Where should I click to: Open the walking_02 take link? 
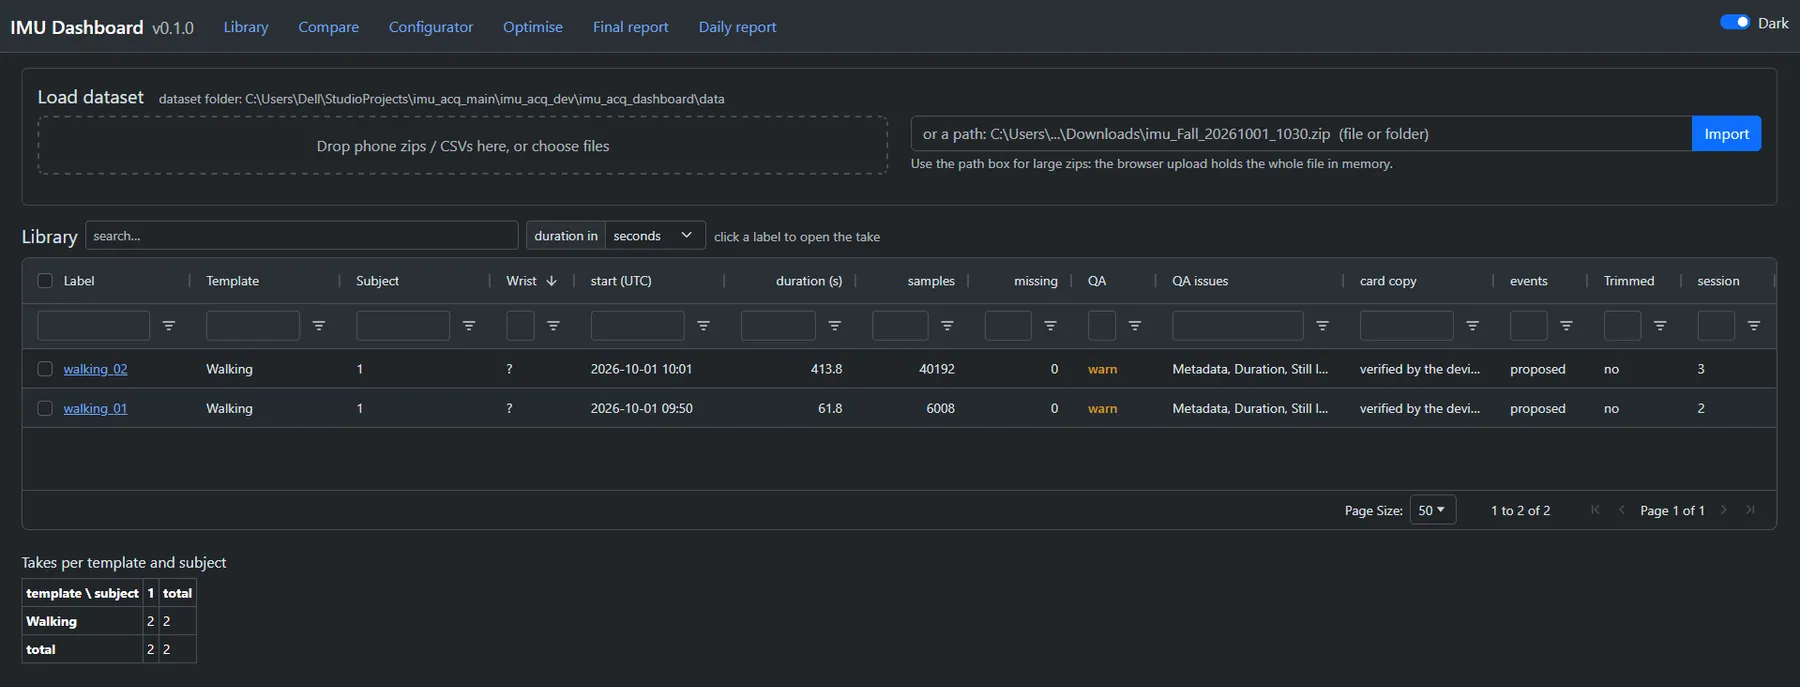click(95, 369)
